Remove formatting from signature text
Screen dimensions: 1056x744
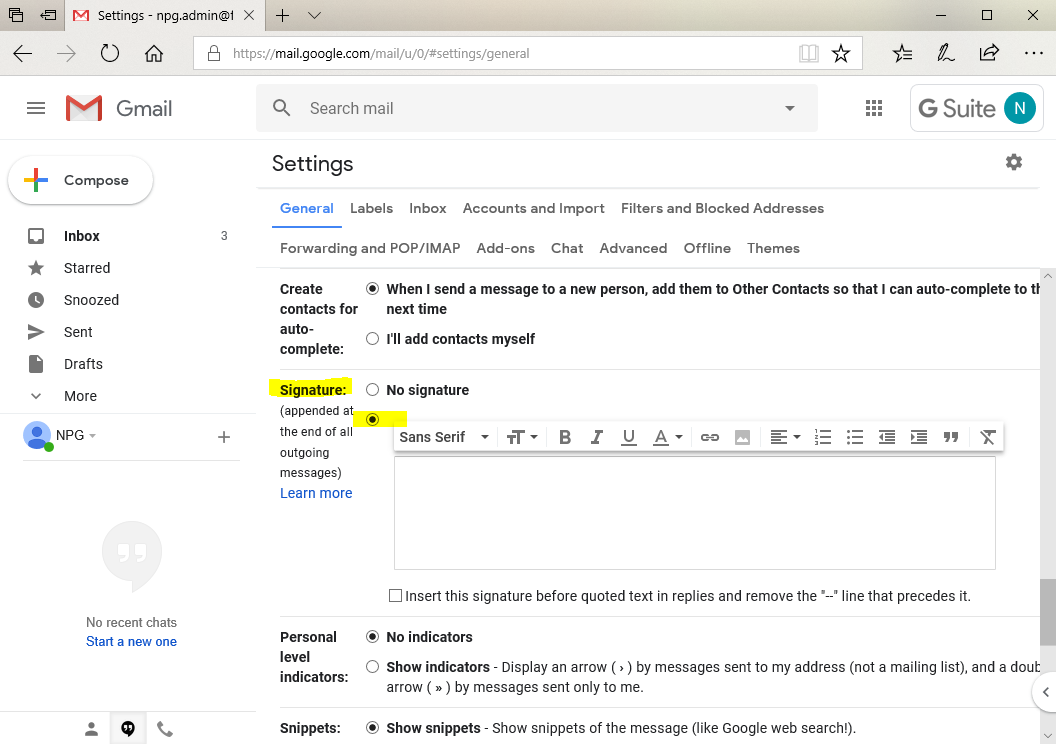(988, 437)
